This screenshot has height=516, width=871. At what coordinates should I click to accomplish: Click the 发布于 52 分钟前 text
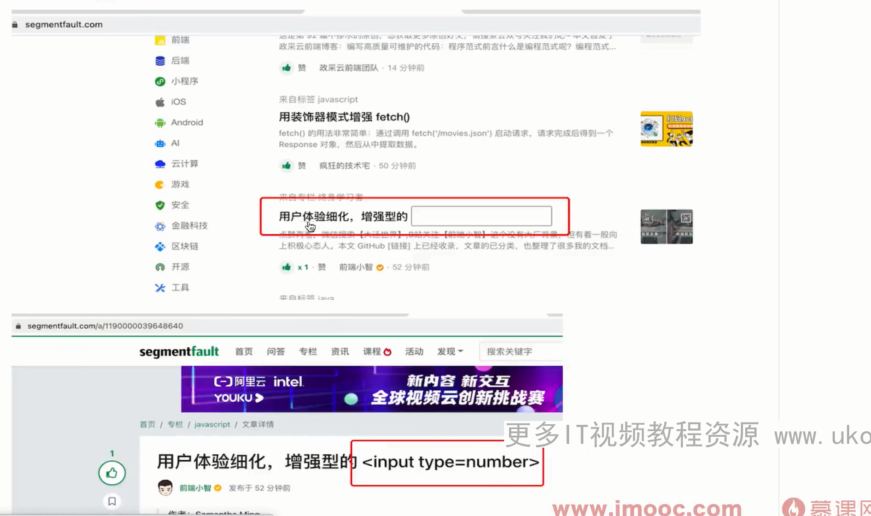click(259, 488)
